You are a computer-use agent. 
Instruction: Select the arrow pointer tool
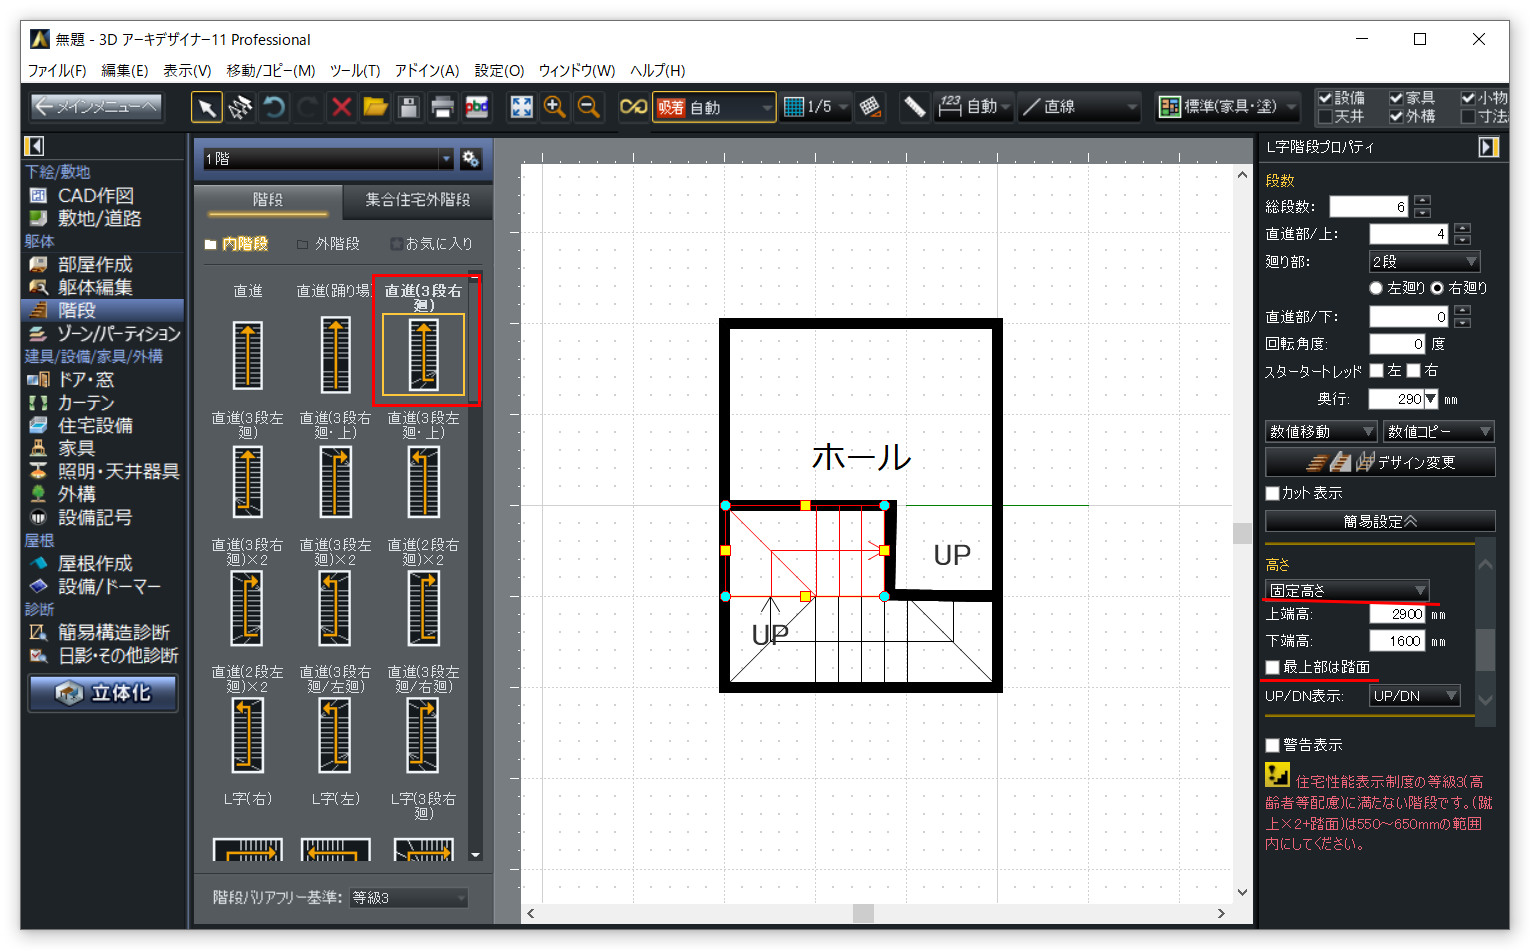tap(207, 107)
